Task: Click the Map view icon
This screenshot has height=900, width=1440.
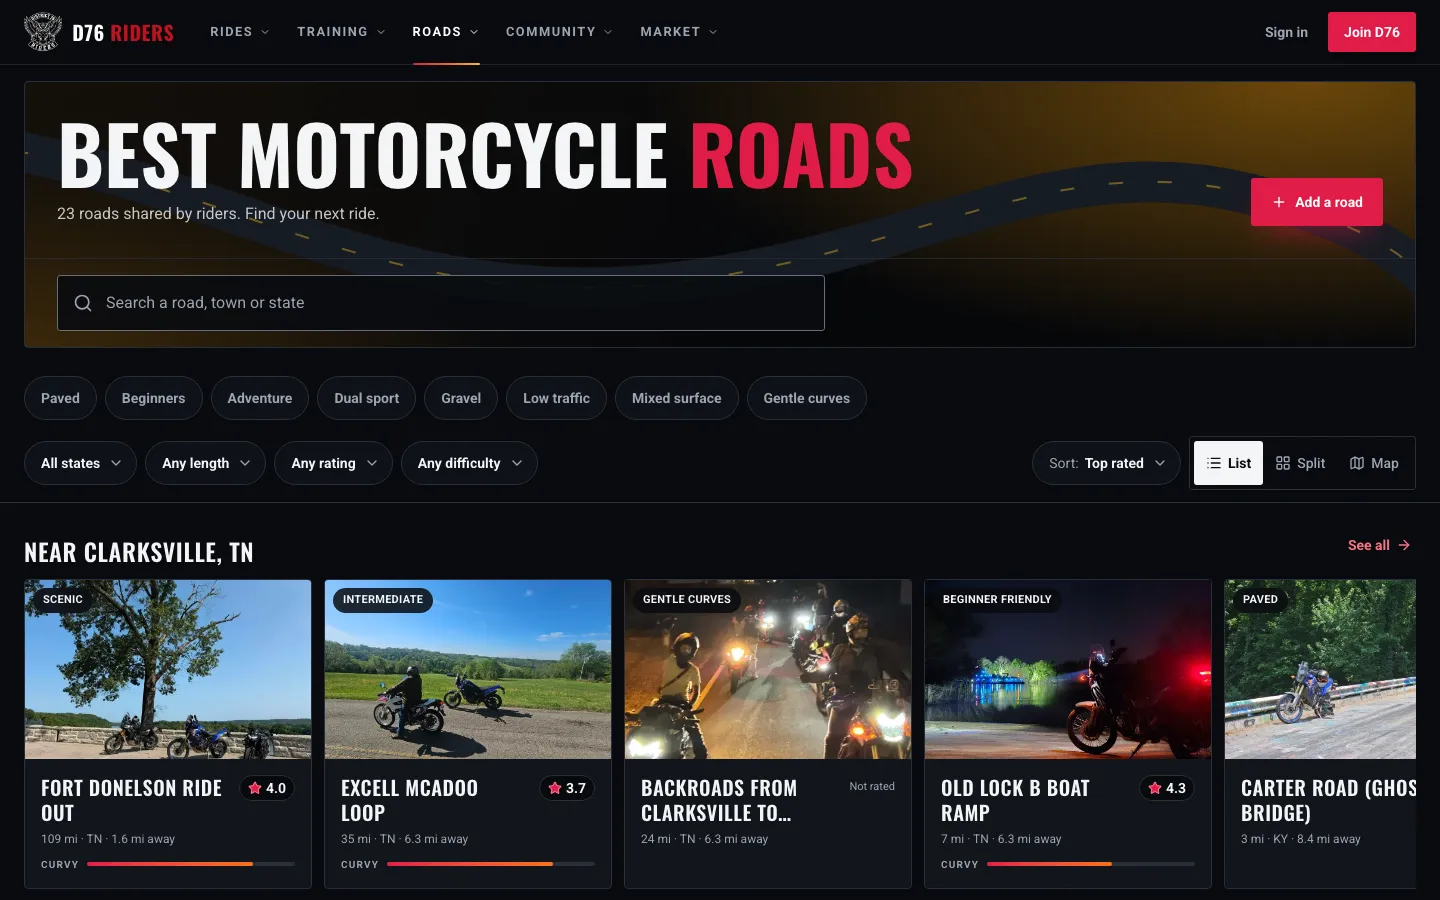Action: coord(1357,463)
